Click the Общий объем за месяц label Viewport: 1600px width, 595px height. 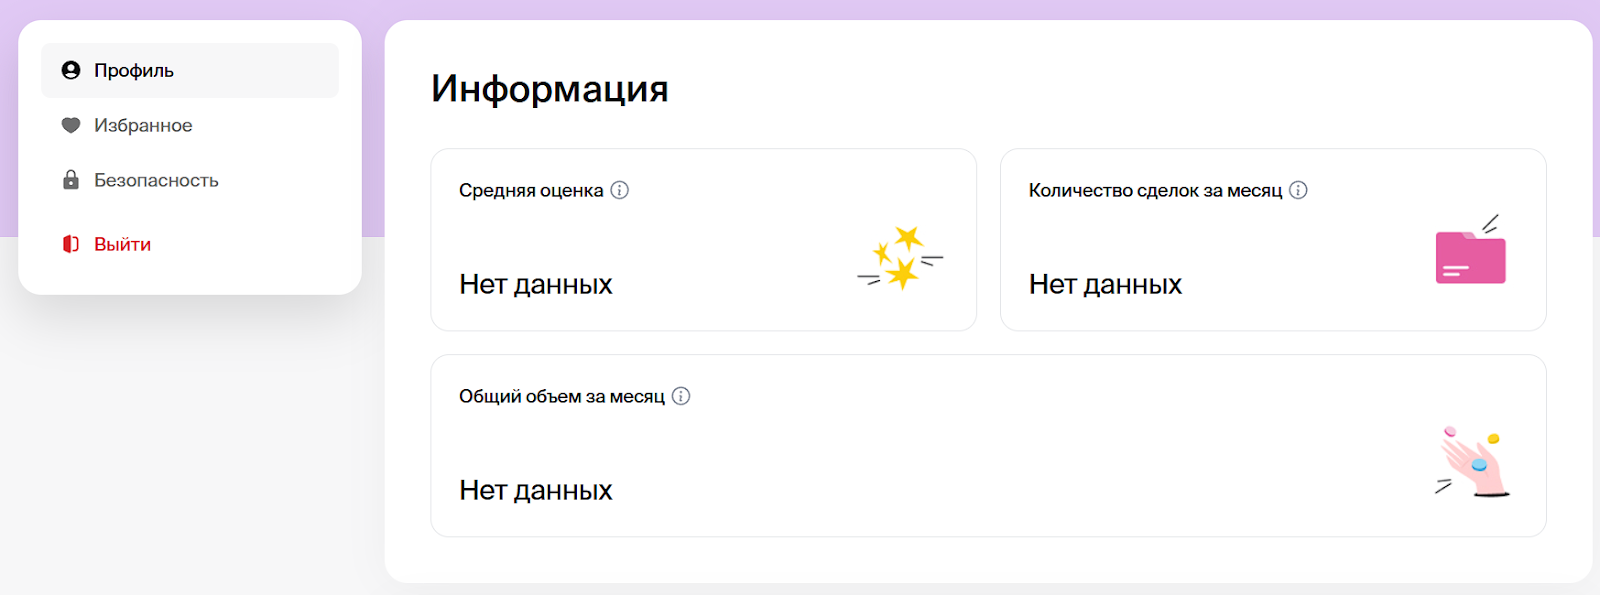click(x=561, y=396)
